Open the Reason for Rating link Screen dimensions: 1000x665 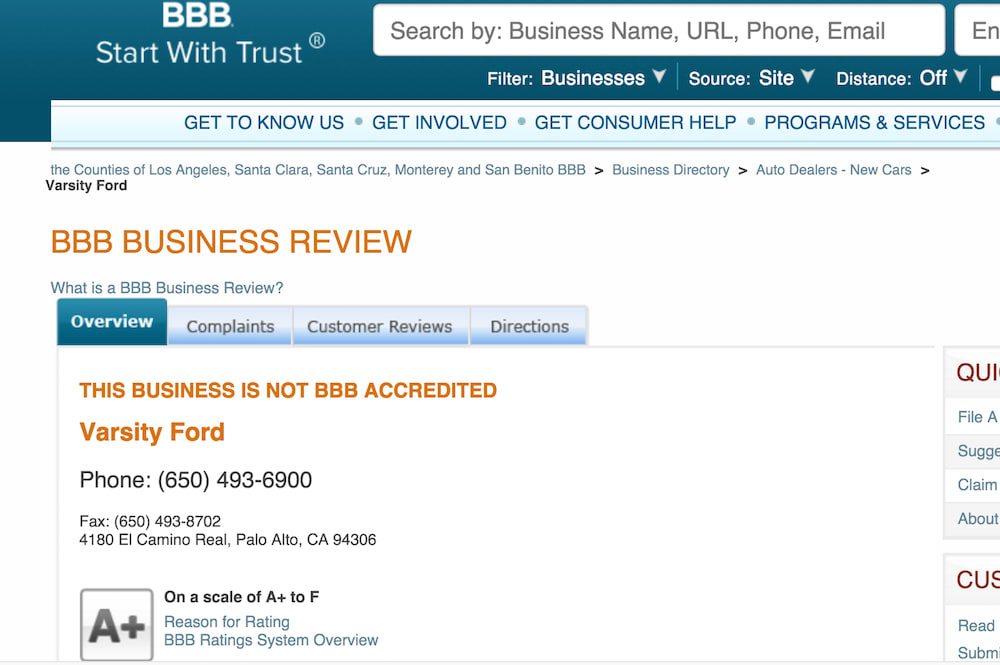(227, 622)
